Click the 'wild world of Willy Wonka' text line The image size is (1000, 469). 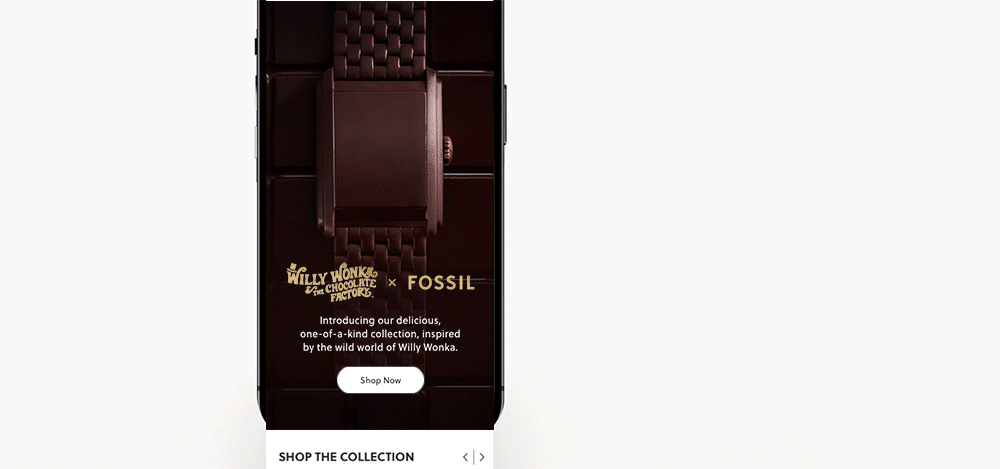402,348
